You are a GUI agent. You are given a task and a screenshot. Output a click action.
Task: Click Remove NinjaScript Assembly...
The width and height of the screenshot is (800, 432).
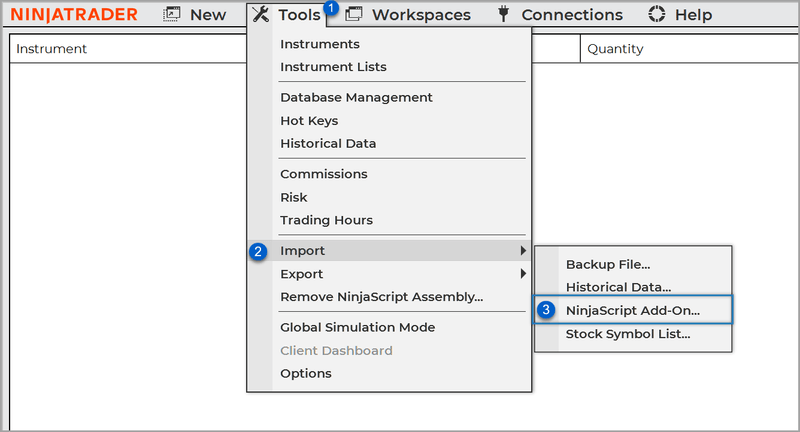tap(381, 297)
